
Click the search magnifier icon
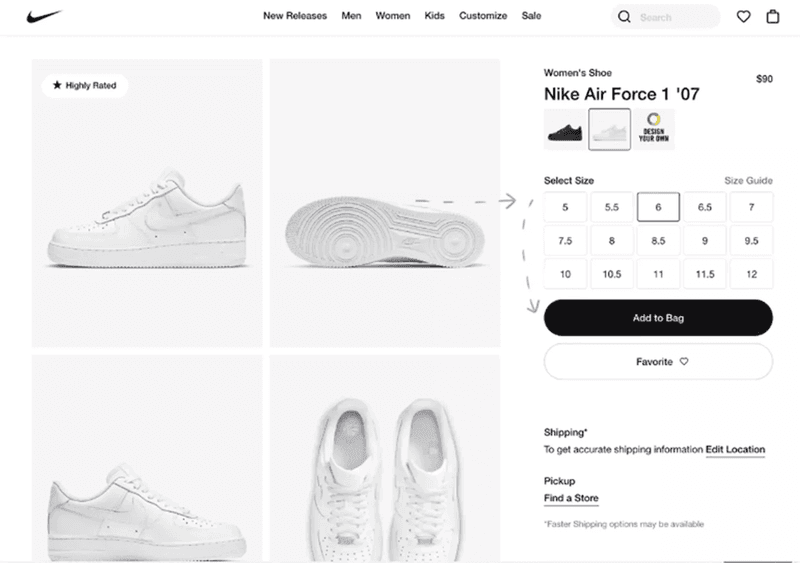(x=624, y=17)
